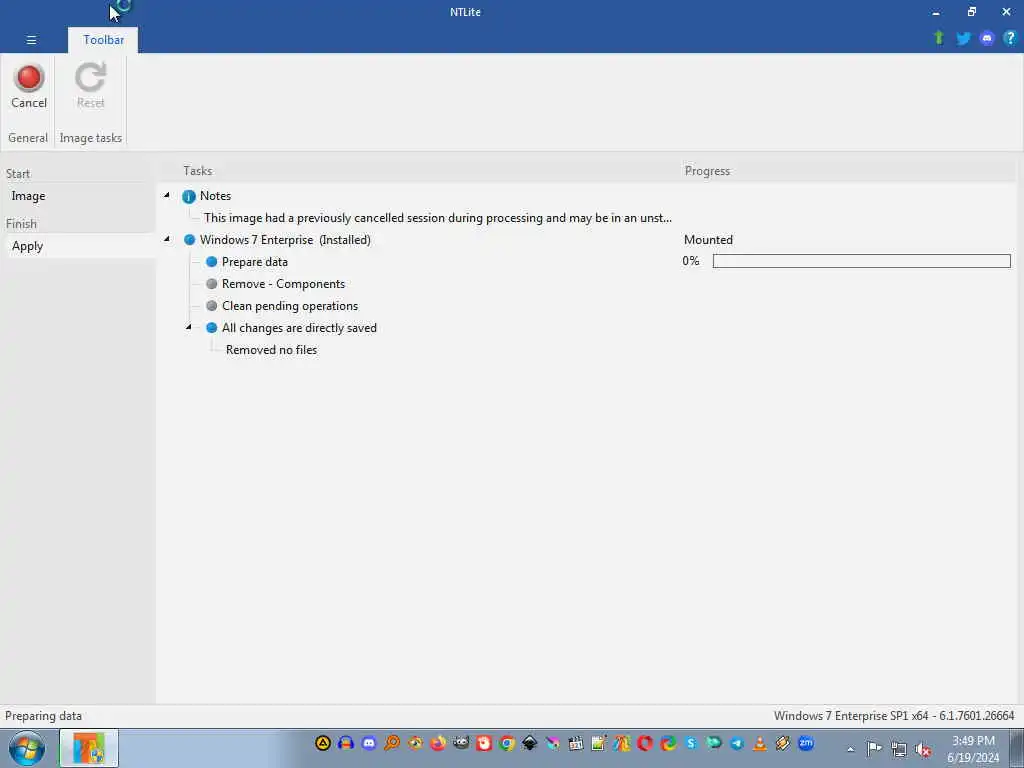Viewport: 1024px width, 768px height.
Task: Open Inkscape from the taskbar
Action: (530, 743)
